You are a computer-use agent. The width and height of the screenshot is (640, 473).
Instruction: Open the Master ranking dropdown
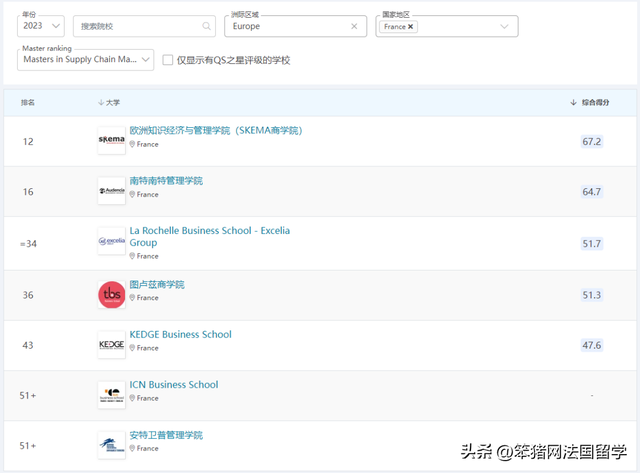point(86,60)
